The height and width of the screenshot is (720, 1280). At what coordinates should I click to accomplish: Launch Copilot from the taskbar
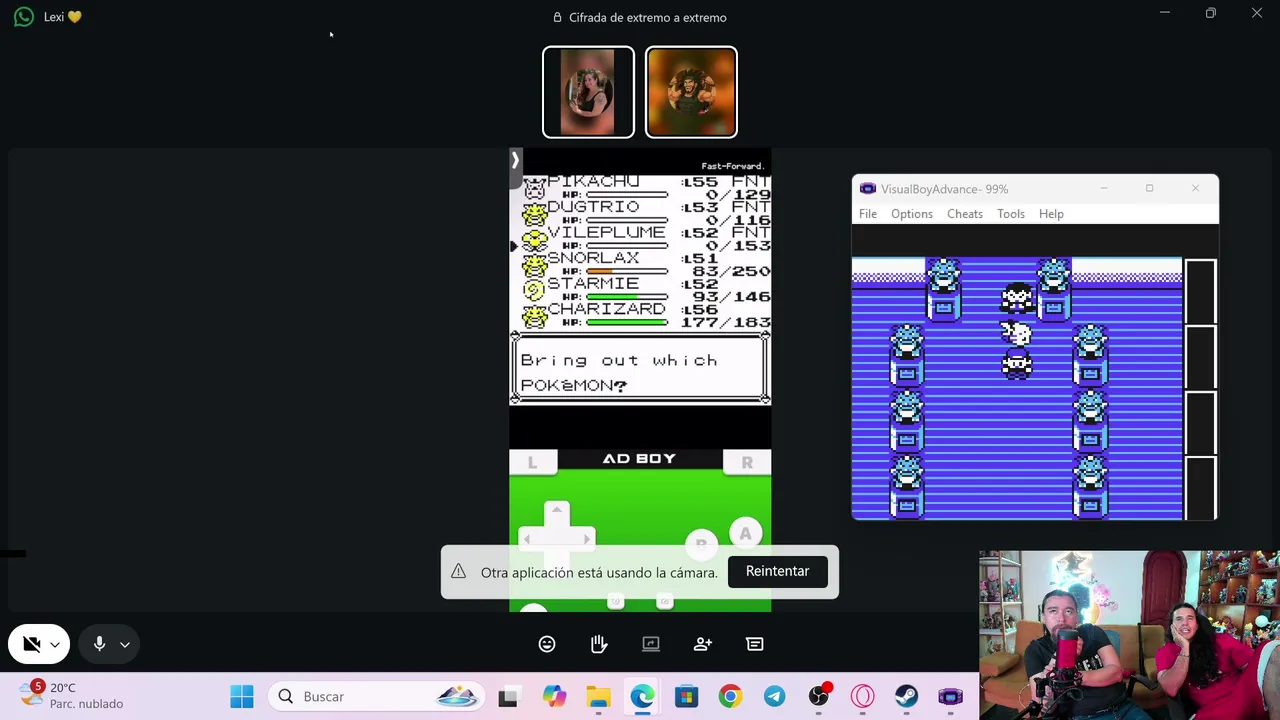coord(554,696)
